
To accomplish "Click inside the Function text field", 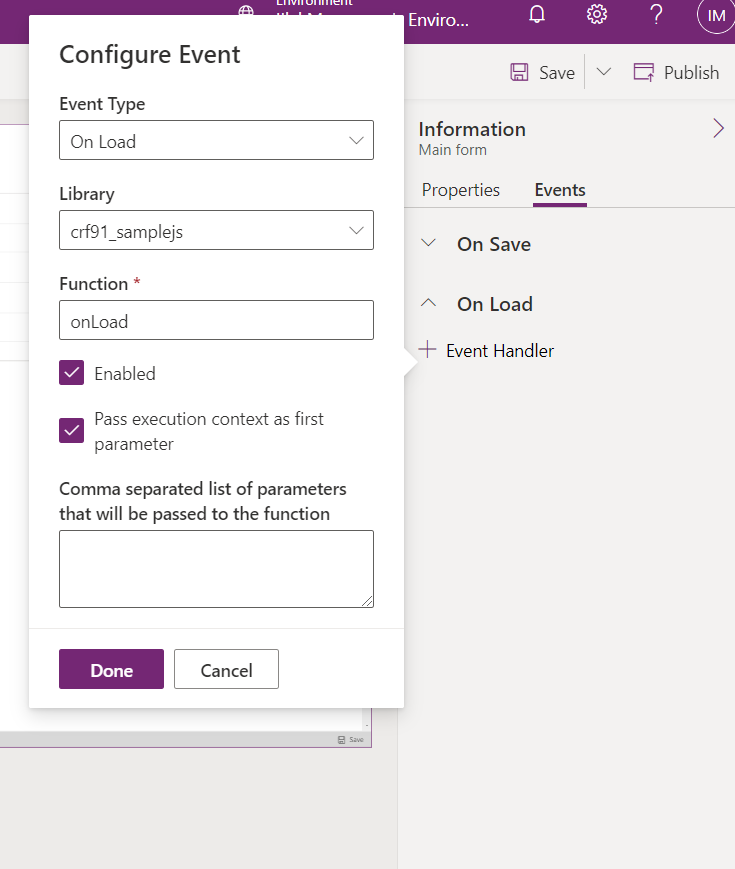I will click(x=216, y=320).
